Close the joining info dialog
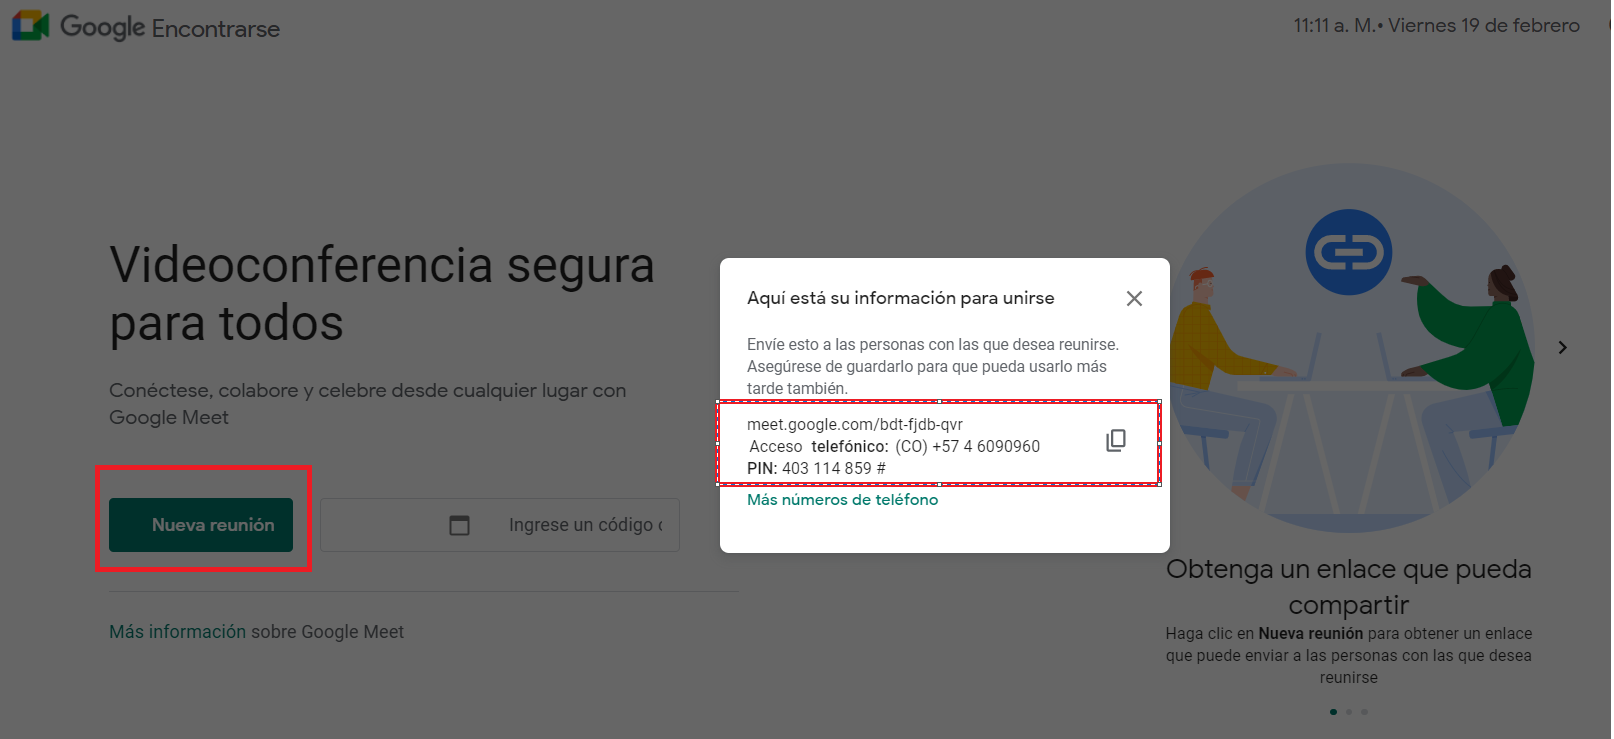This screenshot has height=739, width=1614. point(1134,298)
